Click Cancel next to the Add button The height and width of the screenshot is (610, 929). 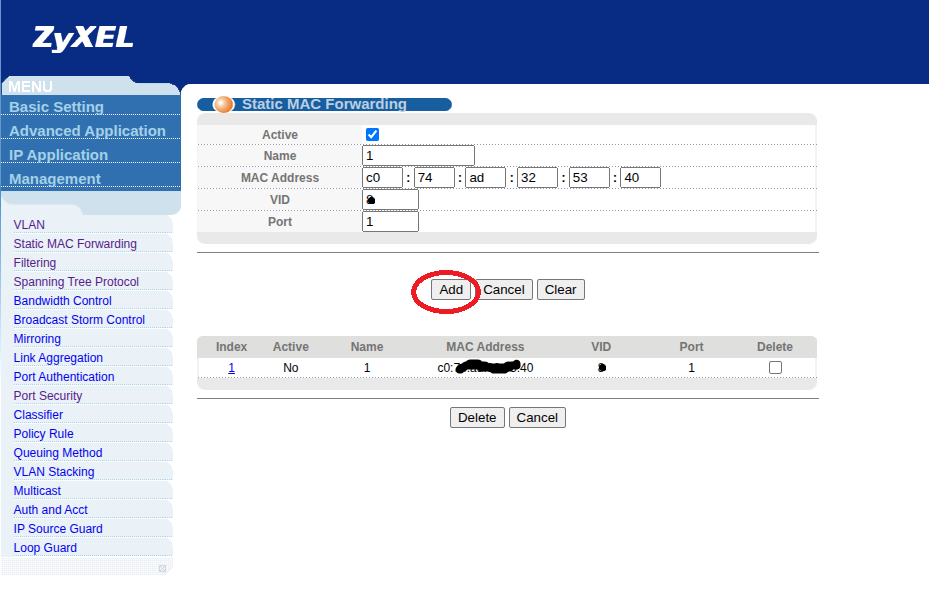tap(504, 290)
